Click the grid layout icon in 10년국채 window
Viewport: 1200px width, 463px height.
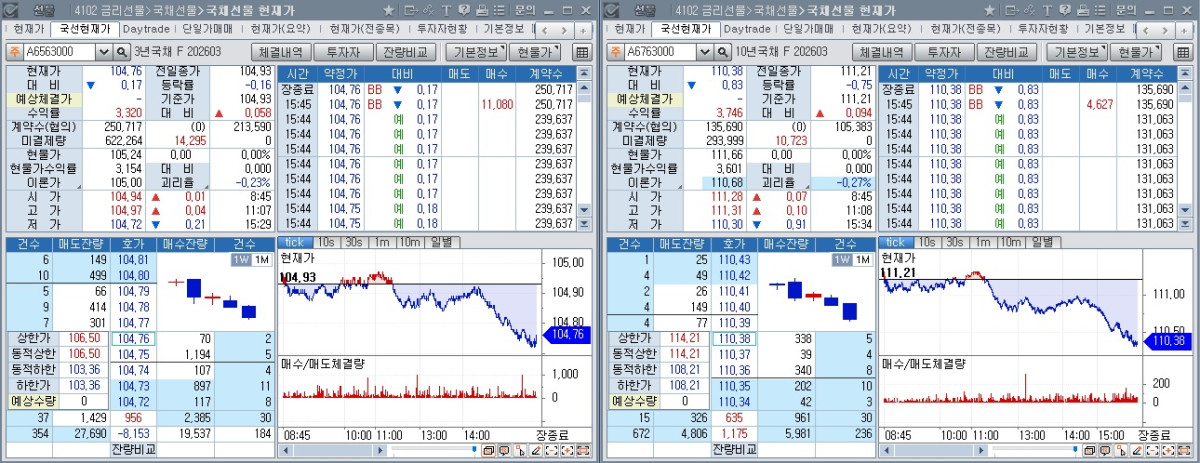tap(1183, 52)
